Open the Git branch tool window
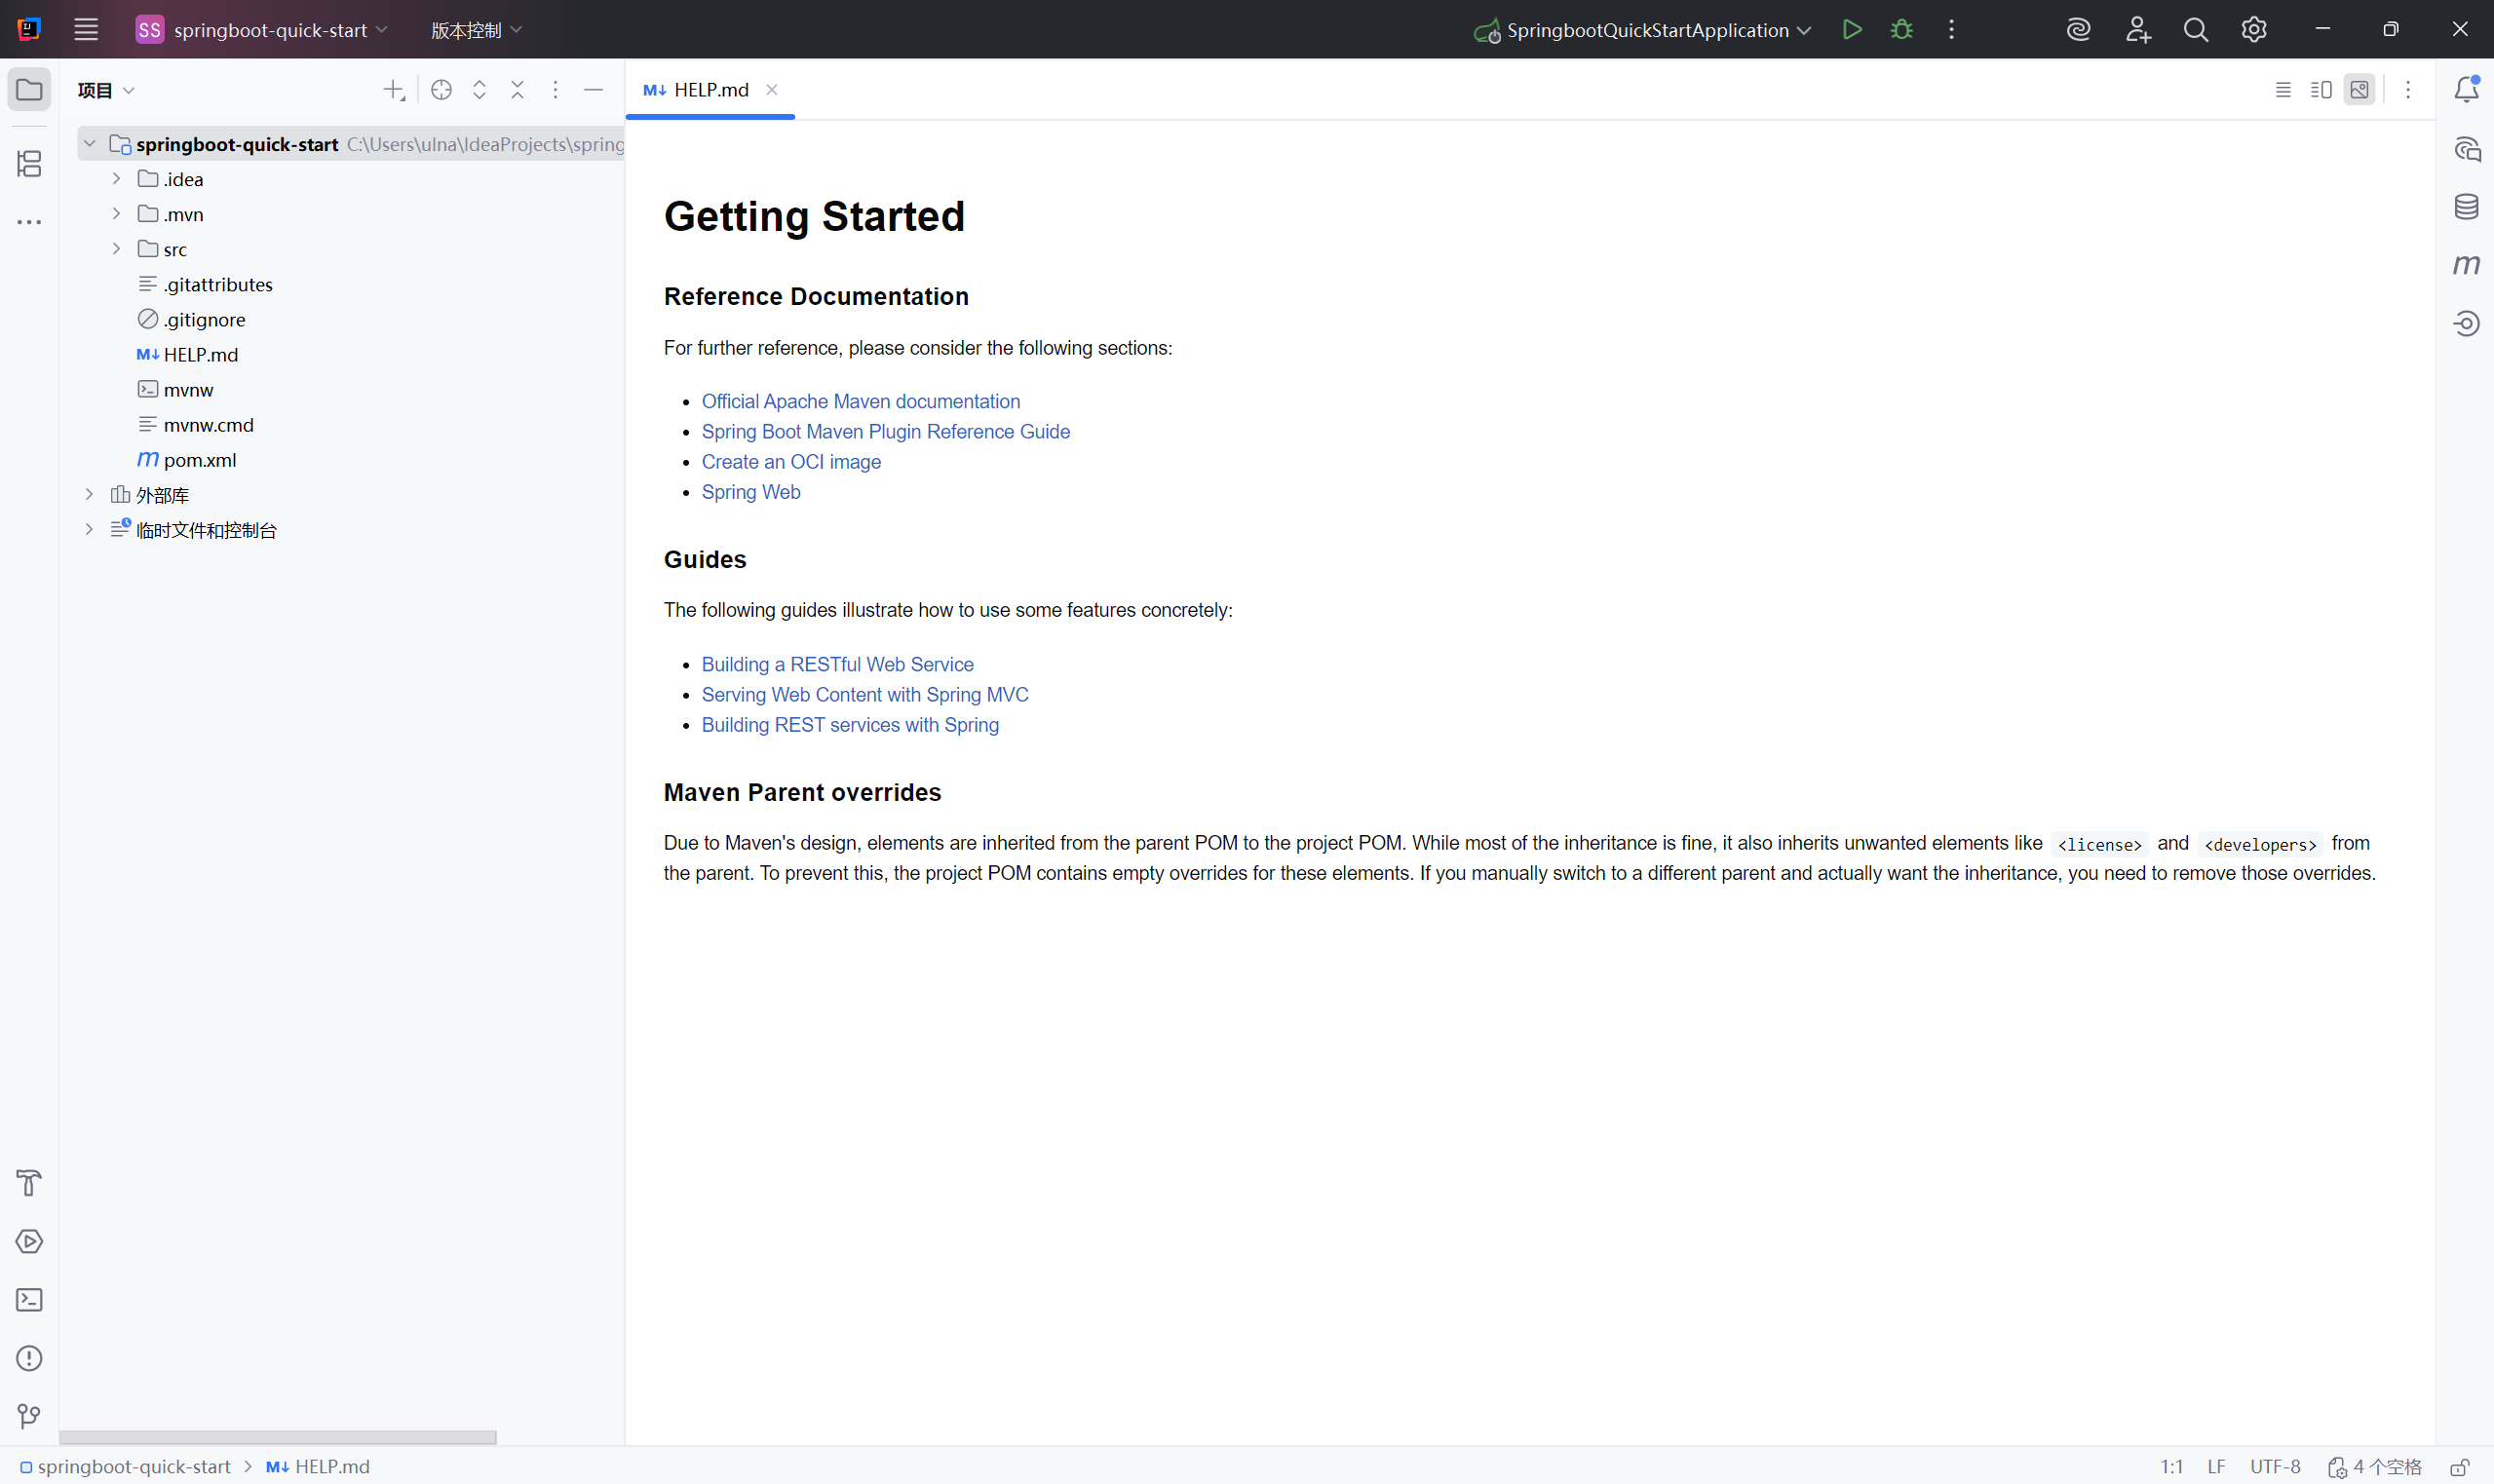2494x1484 pixels. pos(29,1415)
